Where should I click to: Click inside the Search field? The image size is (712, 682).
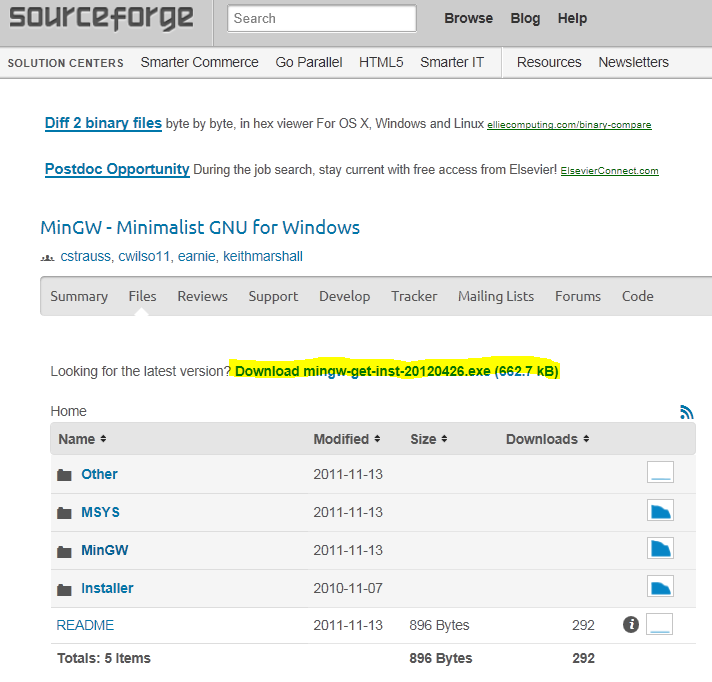321,19
